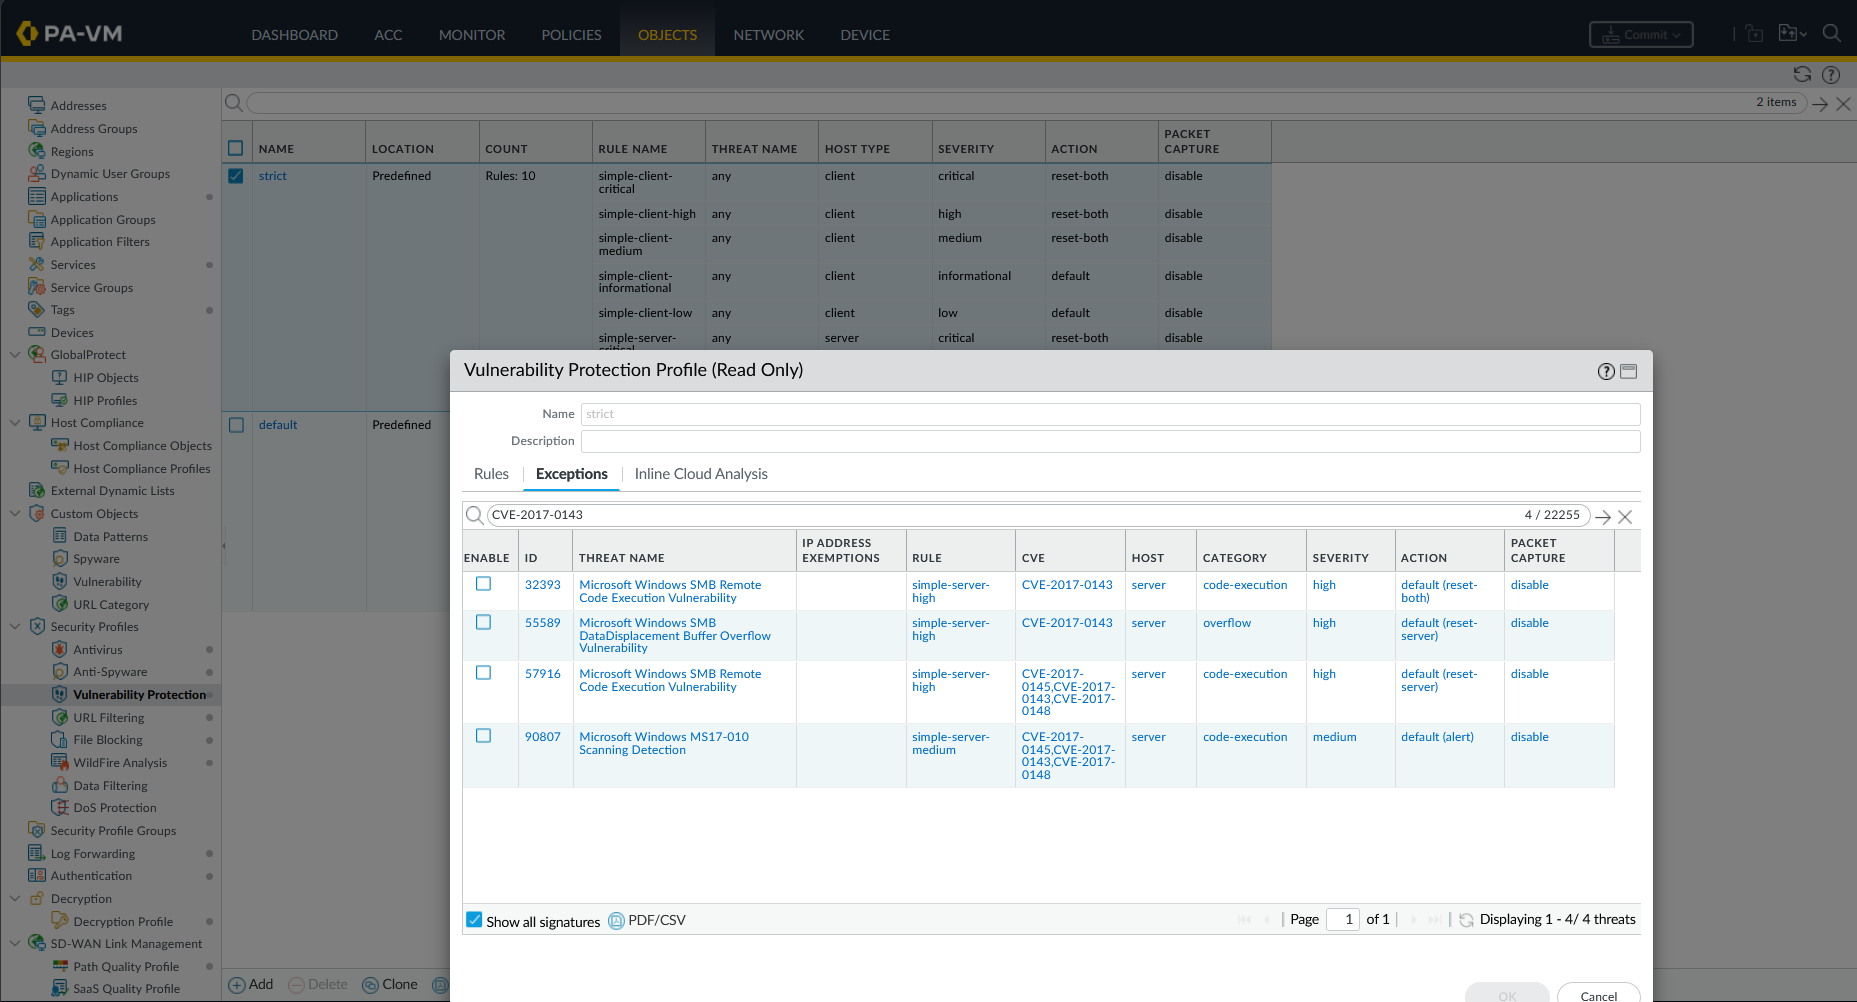
Task: Uncheck the strict profile row checkbox
Action: [x=236, y=176]
